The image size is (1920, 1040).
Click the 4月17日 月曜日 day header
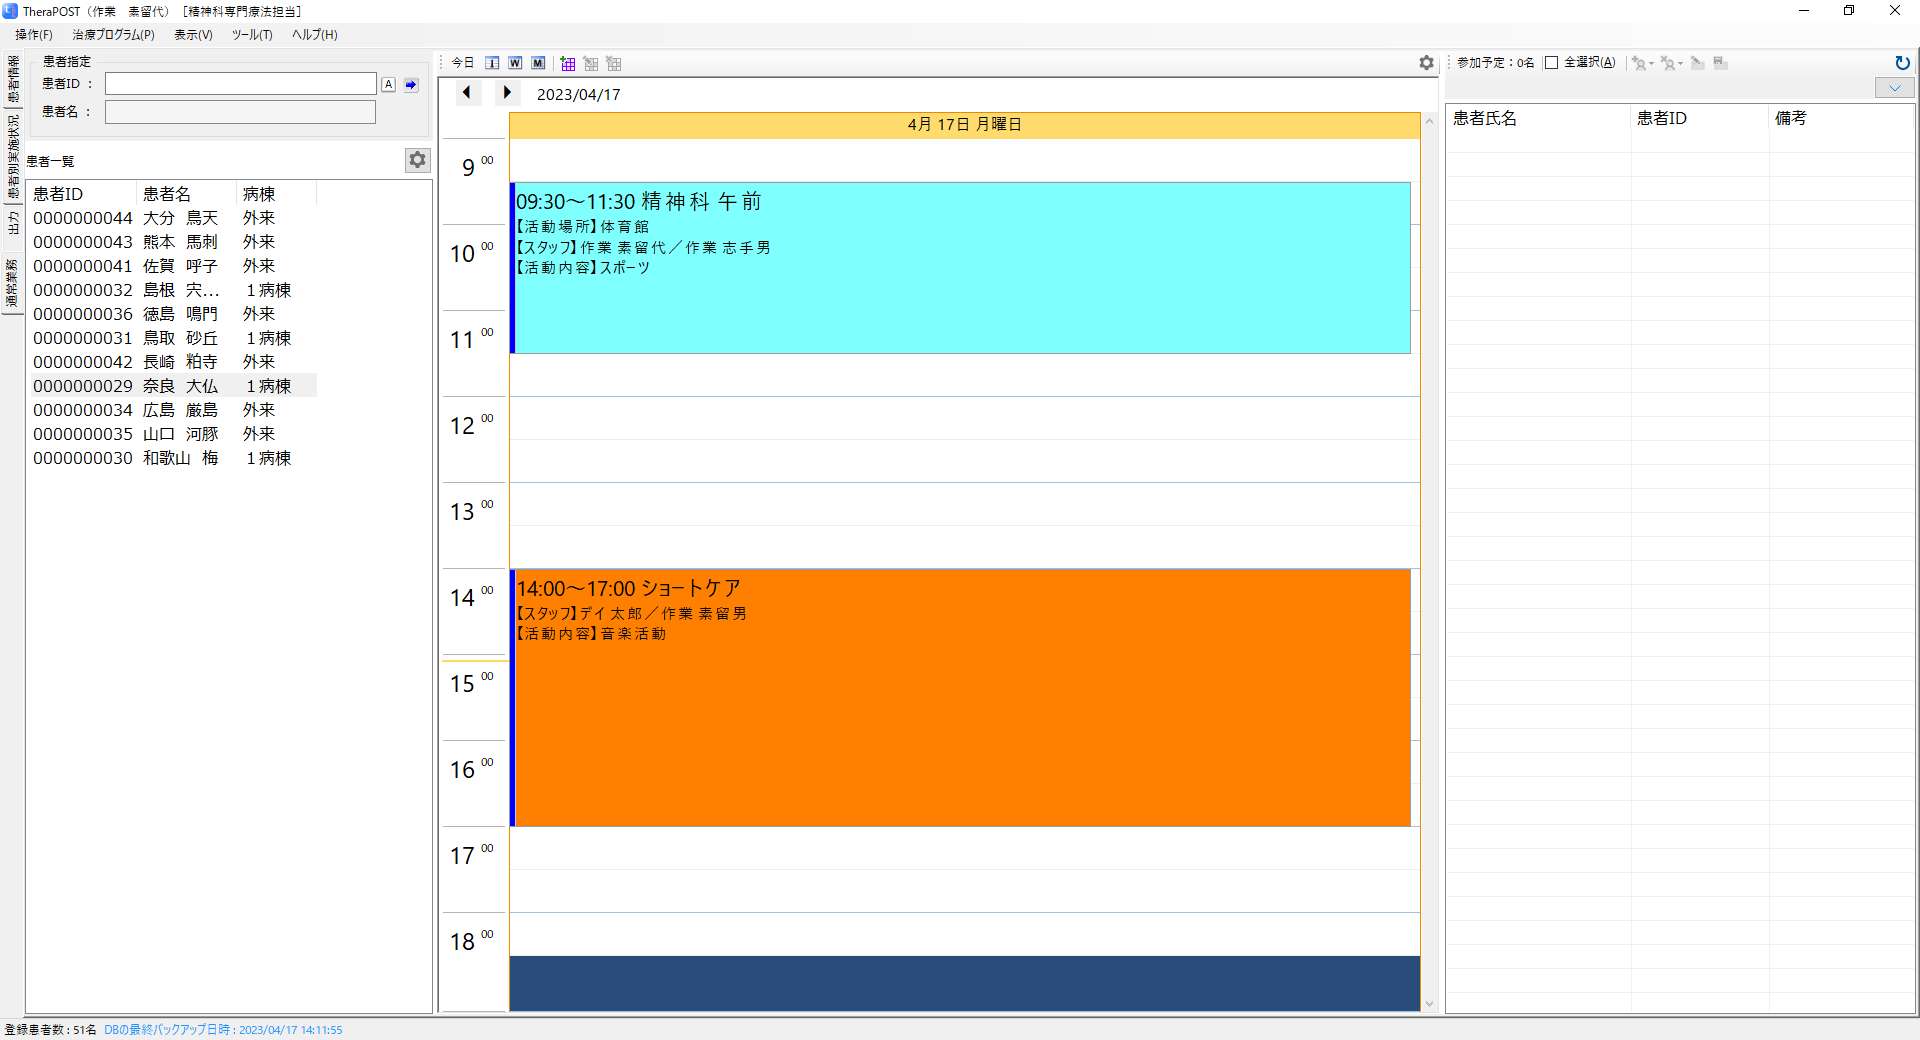[964, 125]
